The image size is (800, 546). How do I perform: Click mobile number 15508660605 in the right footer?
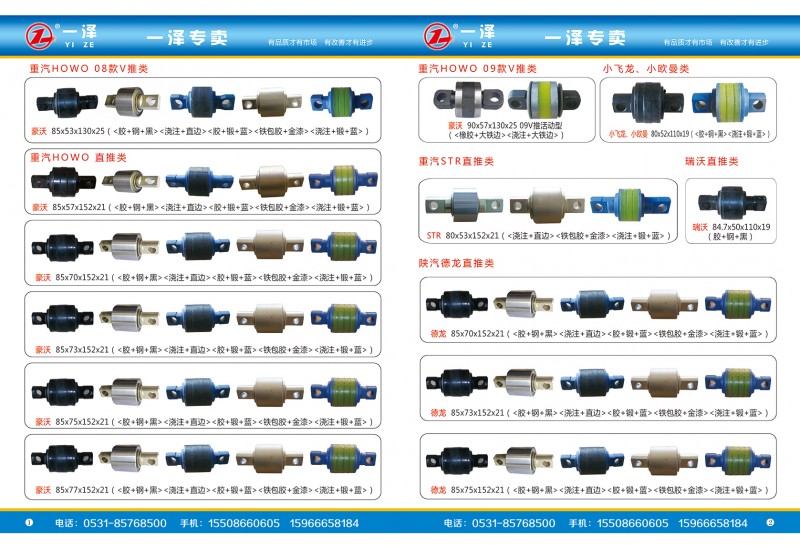633,524
